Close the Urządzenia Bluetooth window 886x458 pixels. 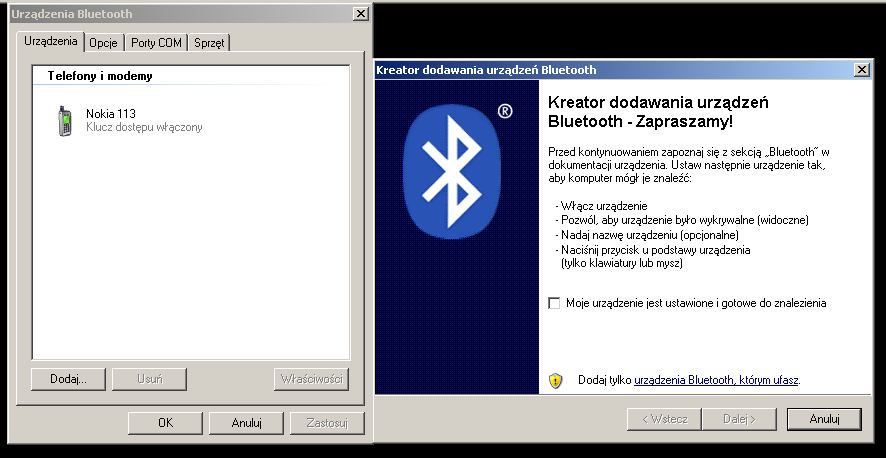coord(361,14)
